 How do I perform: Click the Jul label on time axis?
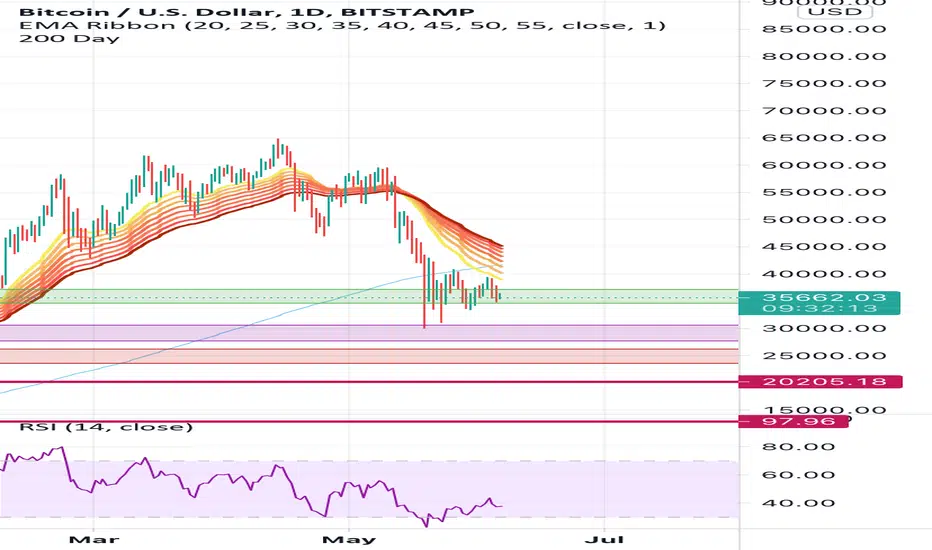(x=604, y=540)
